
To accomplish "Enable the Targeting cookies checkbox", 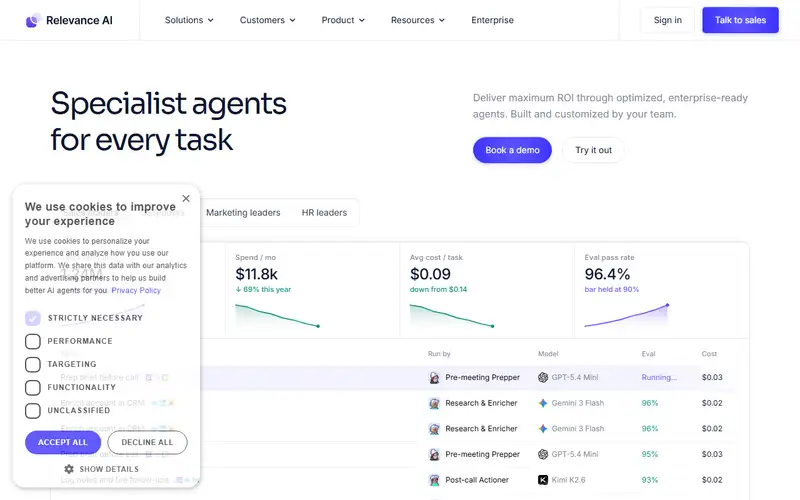I will [x=33, y=364].
